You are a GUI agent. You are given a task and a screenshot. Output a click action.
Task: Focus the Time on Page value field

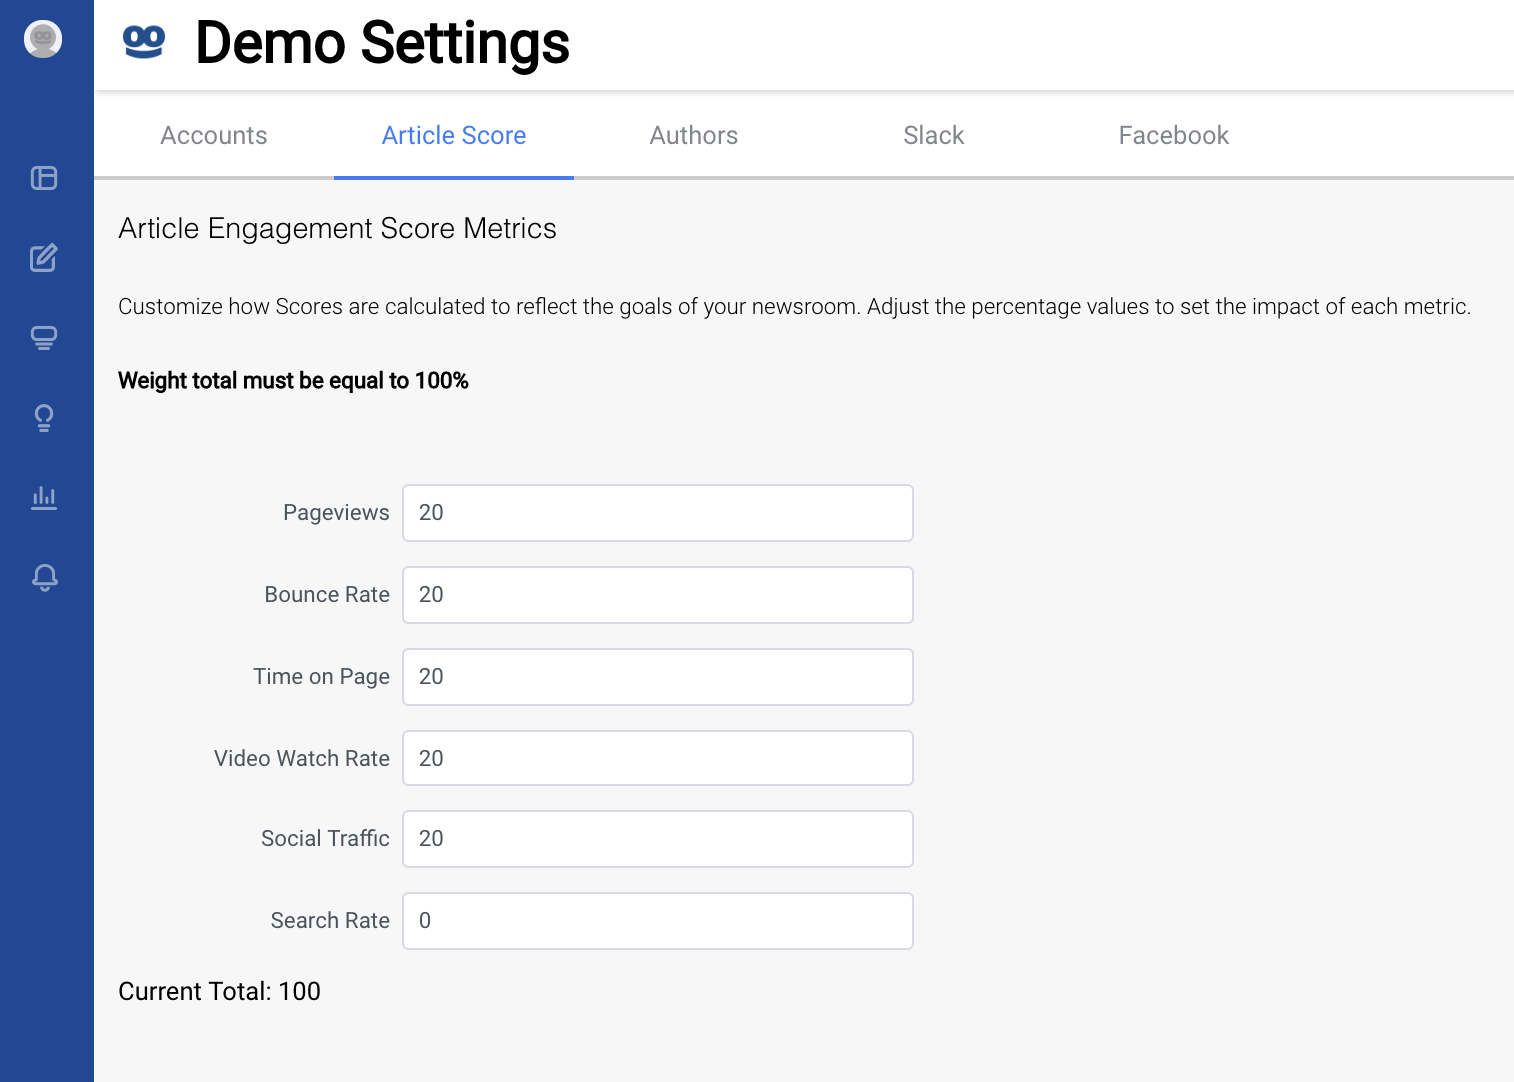coord(657,676)
